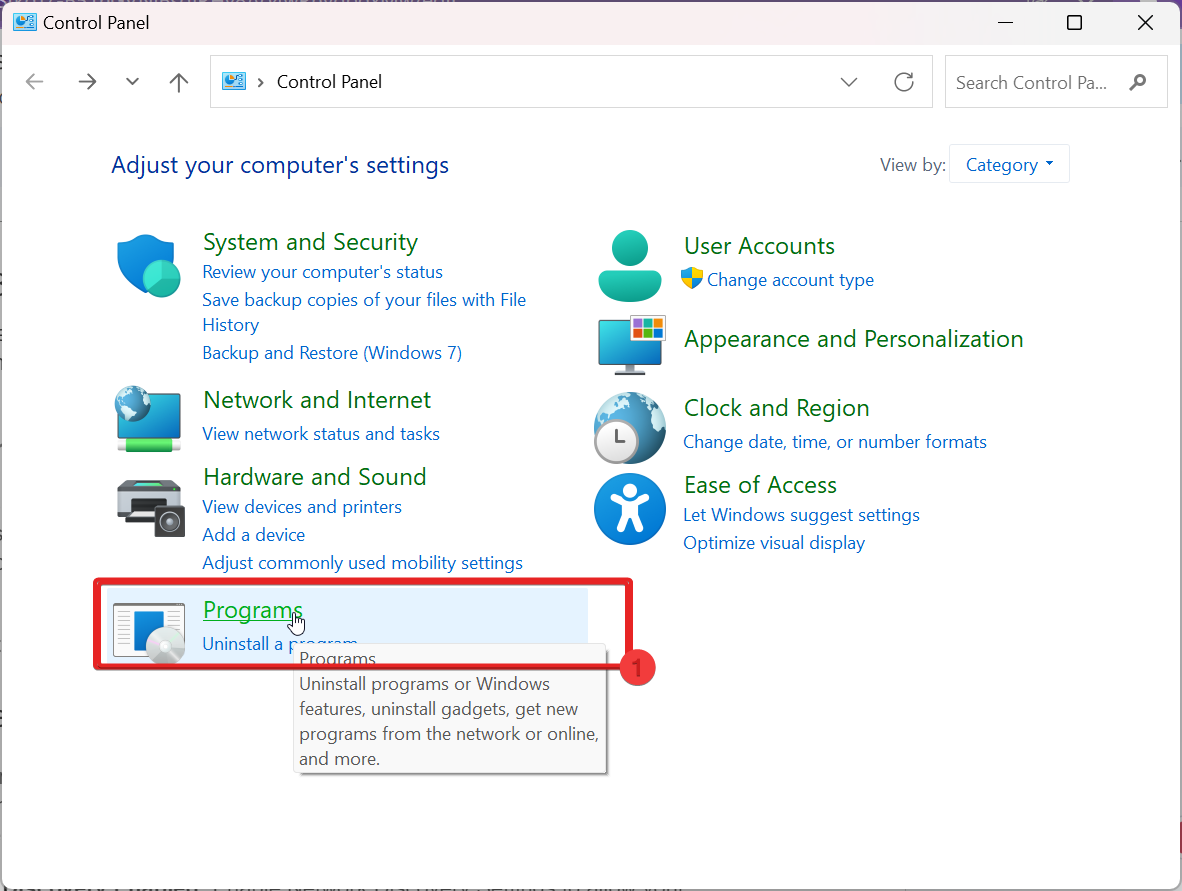
Task: Open Adjust commonly used mobility settings
Action: click(363, 563)
